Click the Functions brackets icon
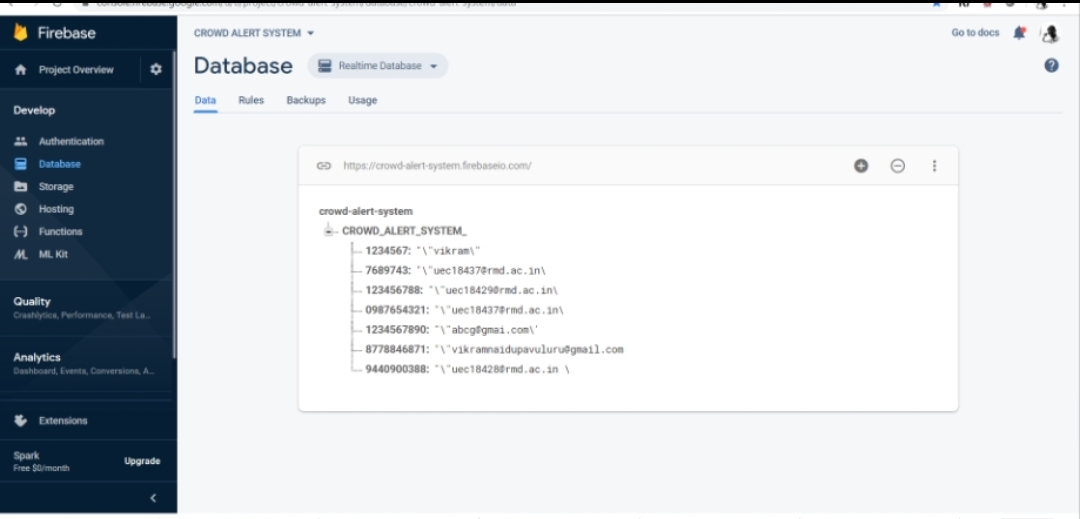This screenshot has width=1080, height=519. (21, 231)
